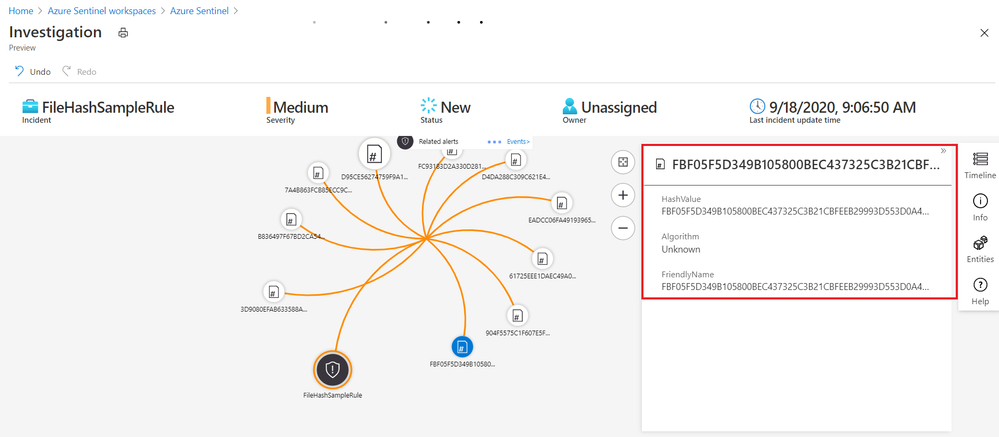
Task: Select the FC93183D2A330D281 file hash node
Action: (x=450, y=151)
